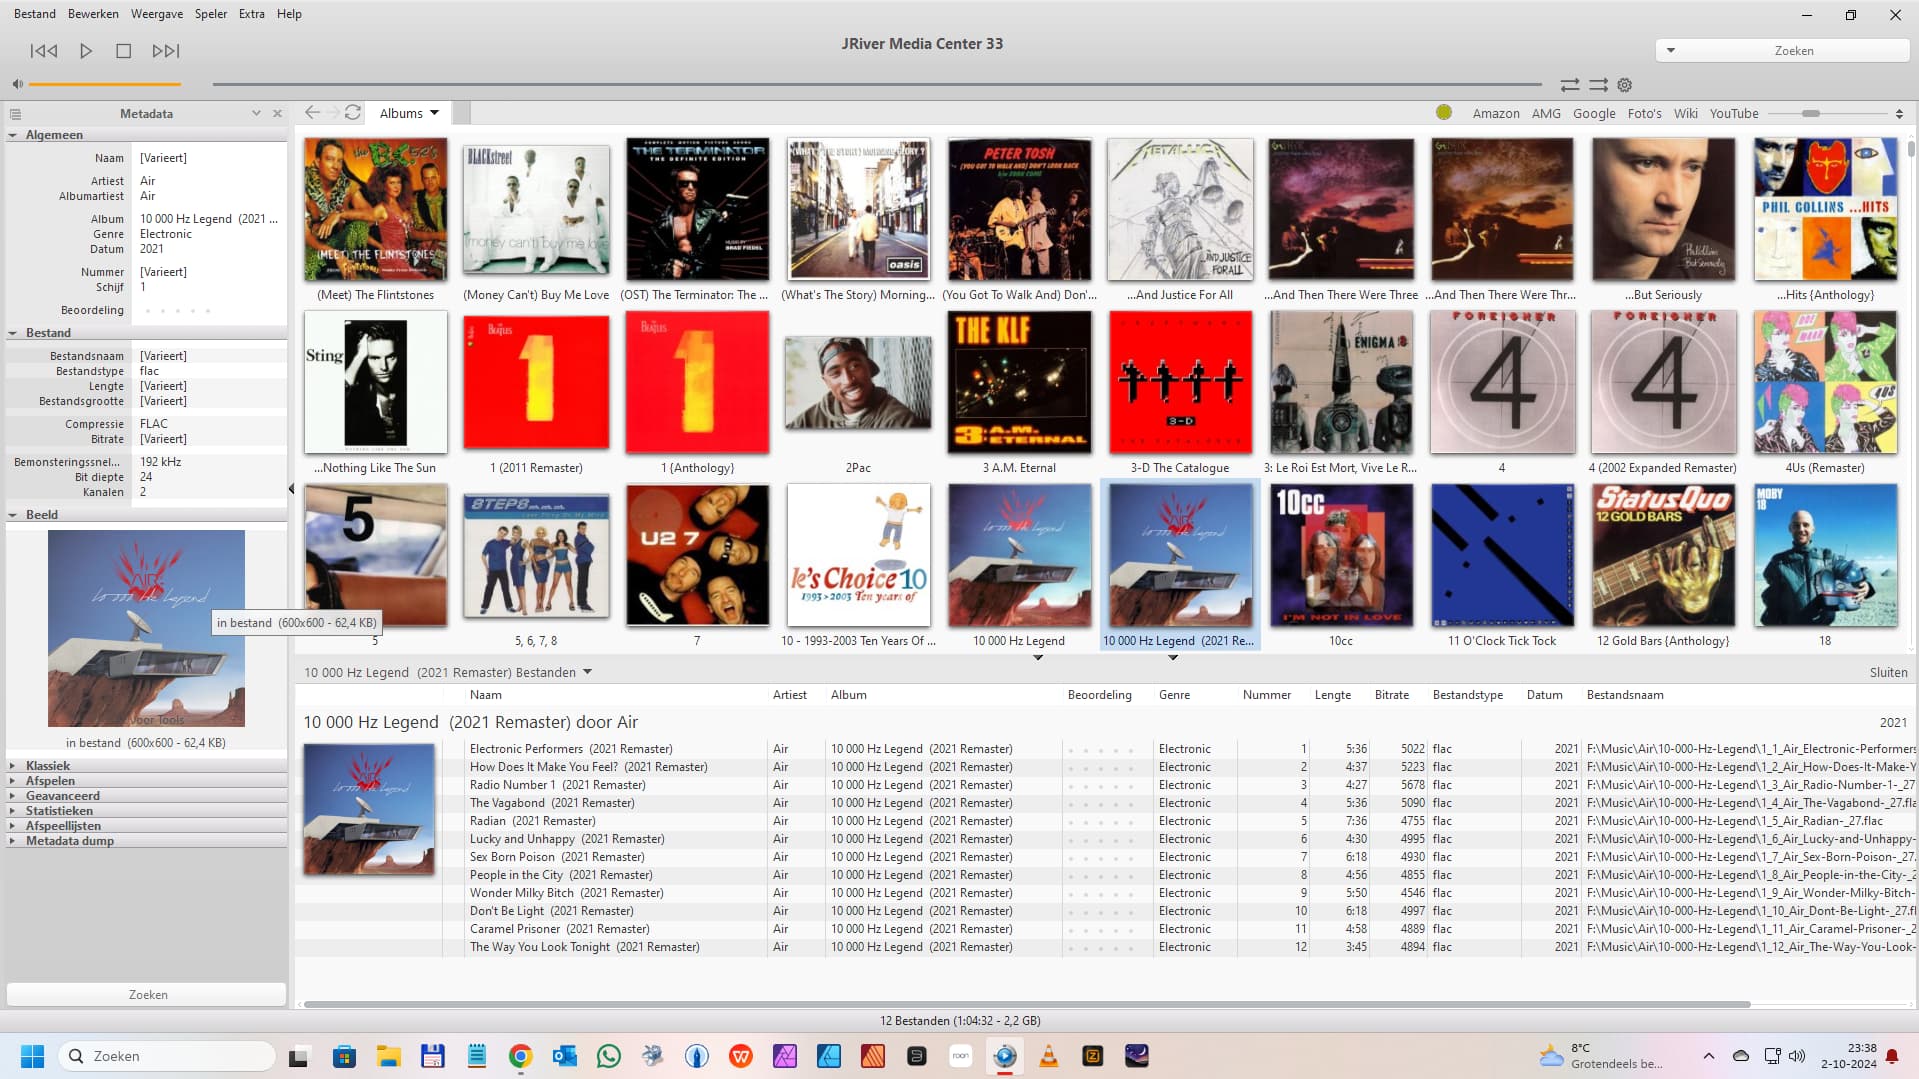This screenshot has width=1919, height=1079.
Task: Expand the Afspelen section
Action: click(x=13, y=781)
